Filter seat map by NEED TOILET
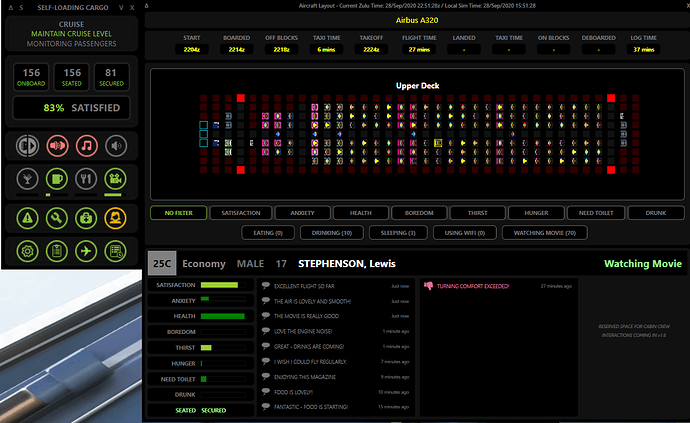The height and width of the screenshot is (423, 690). [x=596, y=213]
